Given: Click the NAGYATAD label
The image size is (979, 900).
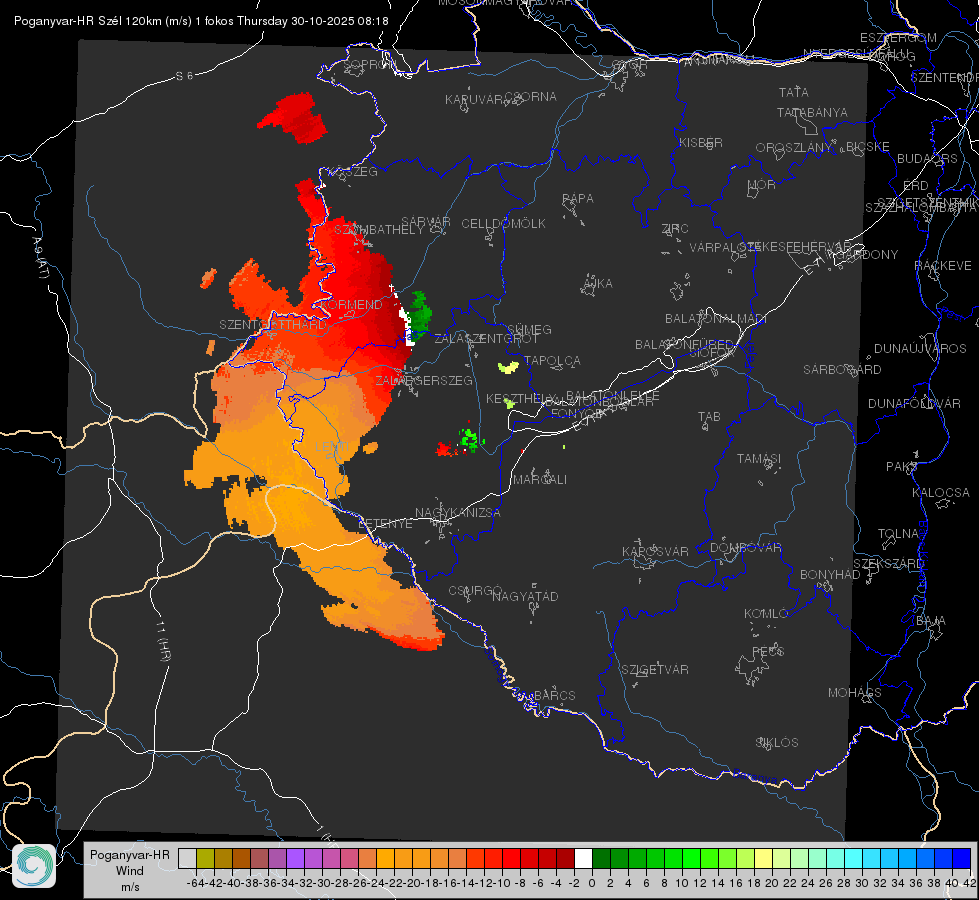Looking at the screenshot, I should pyautogui.click(x=525, y=596).
